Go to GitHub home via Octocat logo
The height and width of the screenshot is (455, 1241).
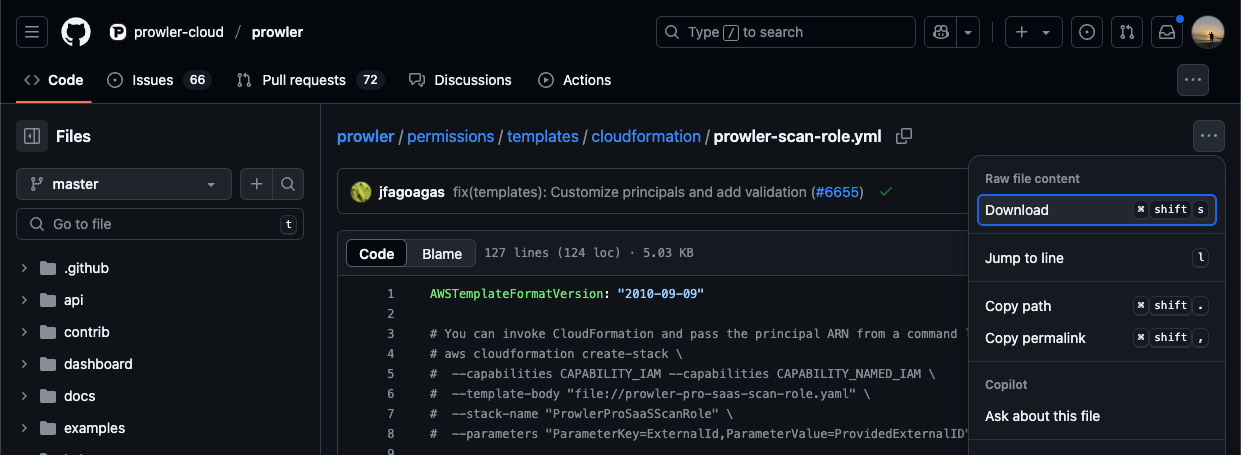(76, 32)
